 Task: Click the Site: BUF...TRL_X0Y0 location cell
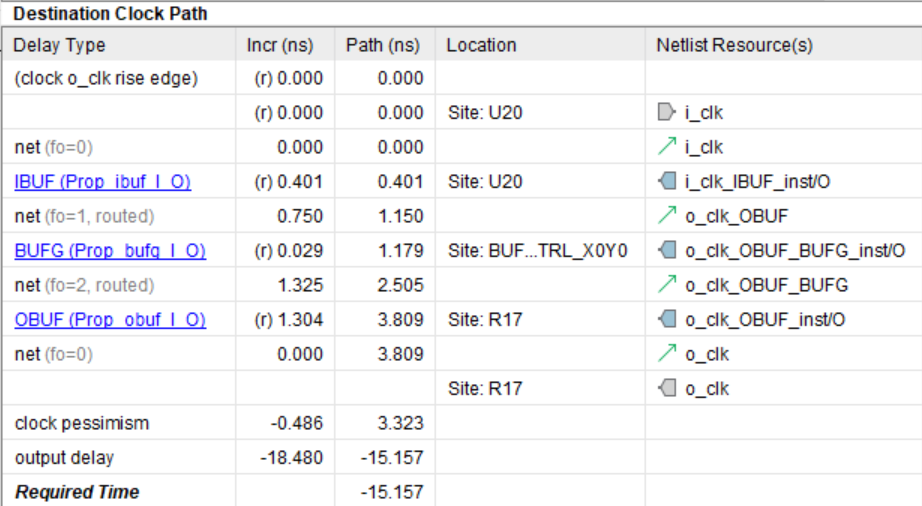tap(536, 250)
